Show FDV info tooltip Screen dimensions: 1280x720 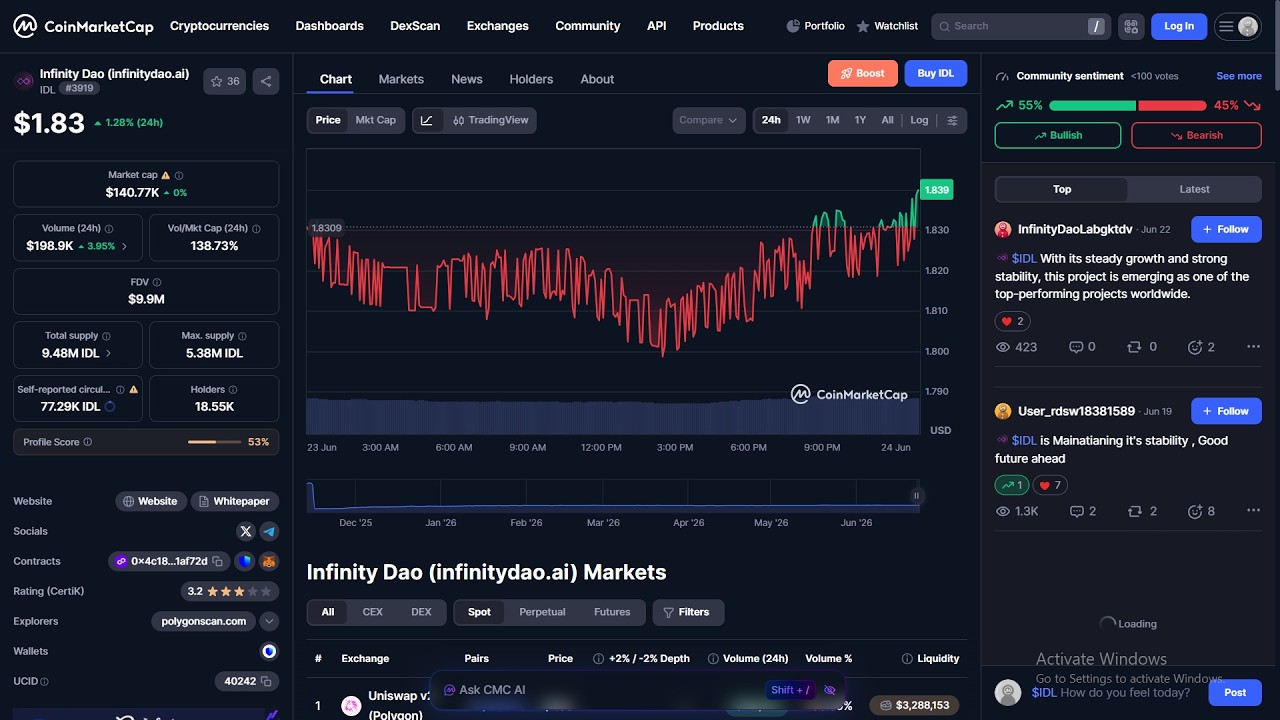click(157, 283)
